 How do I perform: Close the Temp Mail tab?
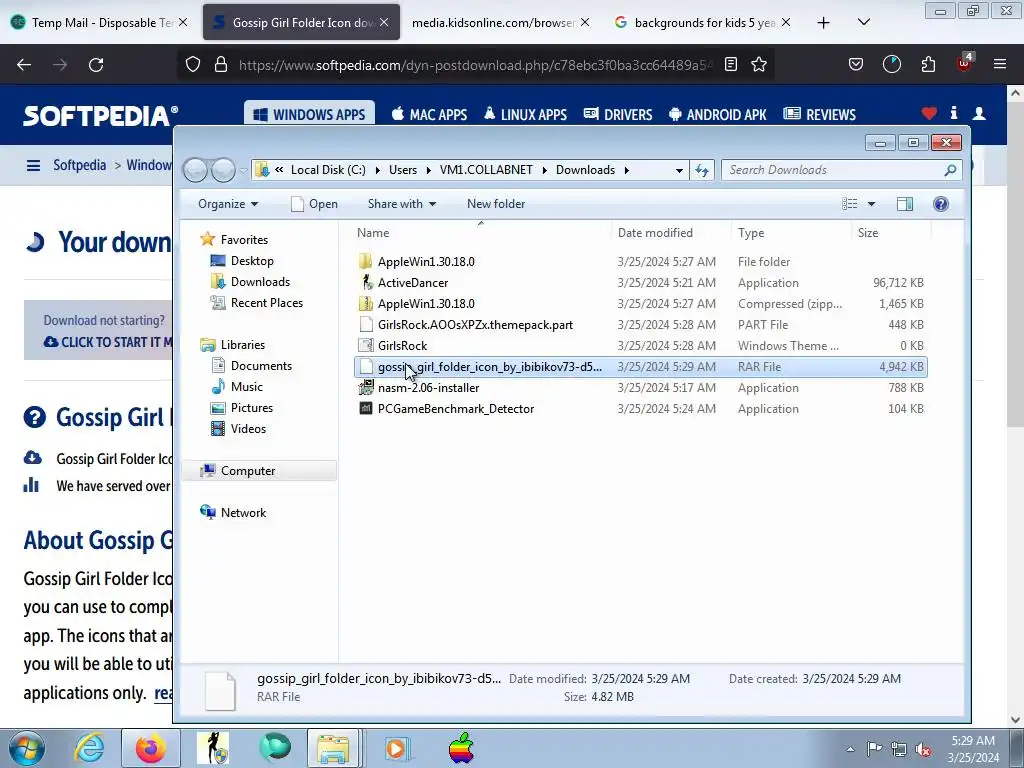[x=183, y=22]
